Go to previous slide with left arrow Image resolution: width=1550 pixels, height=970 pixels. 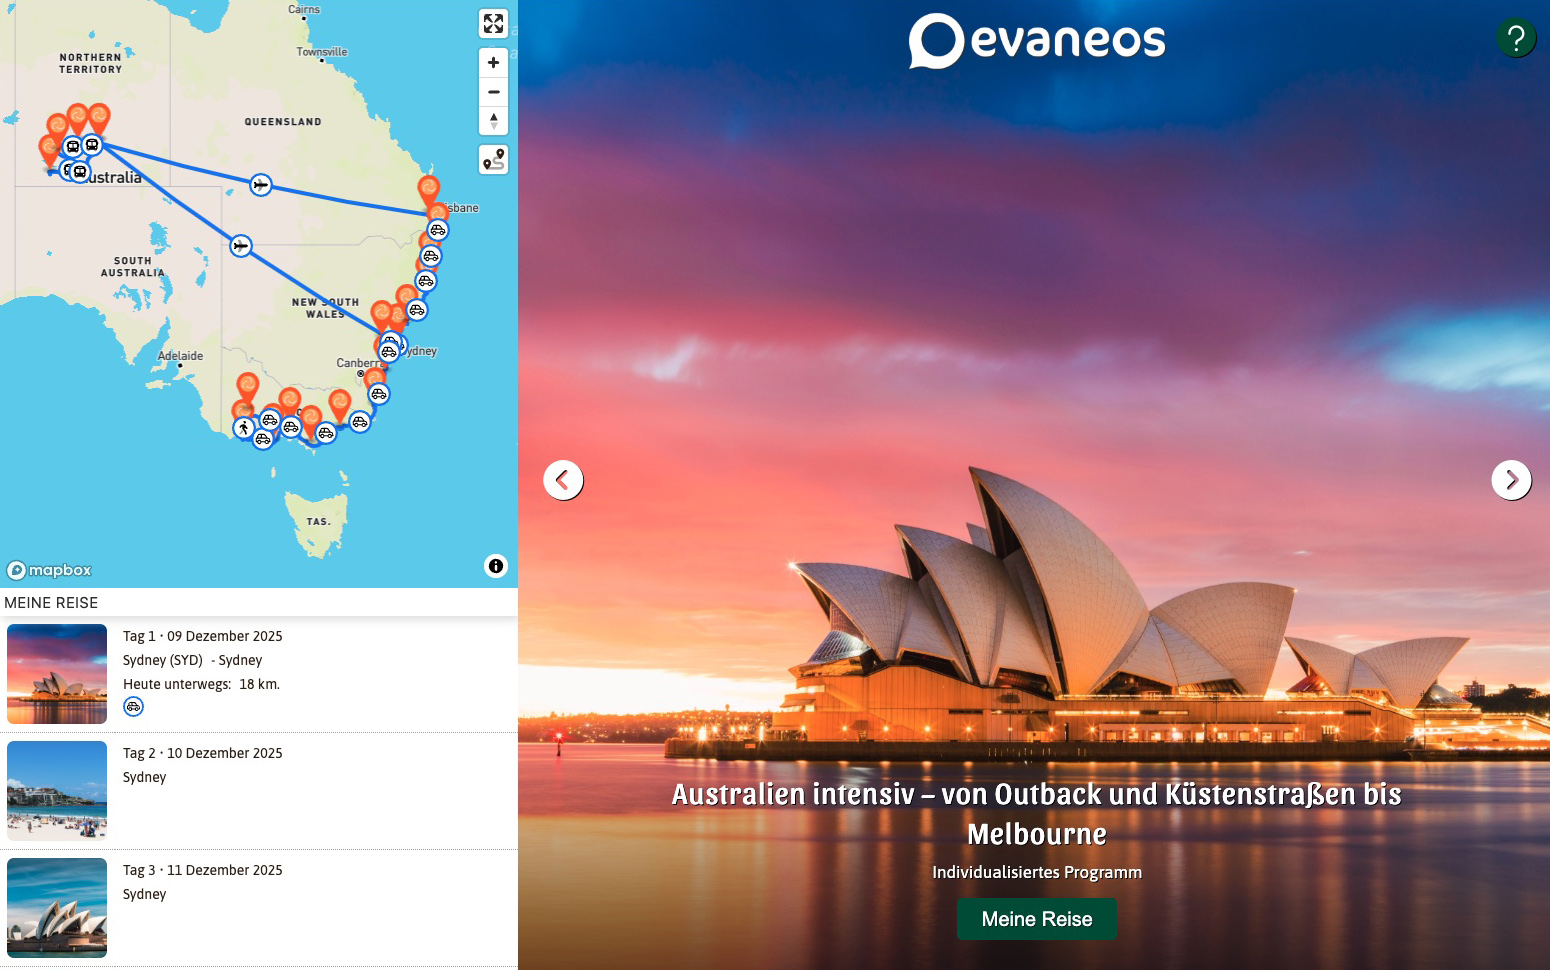(x=563, y=480)
